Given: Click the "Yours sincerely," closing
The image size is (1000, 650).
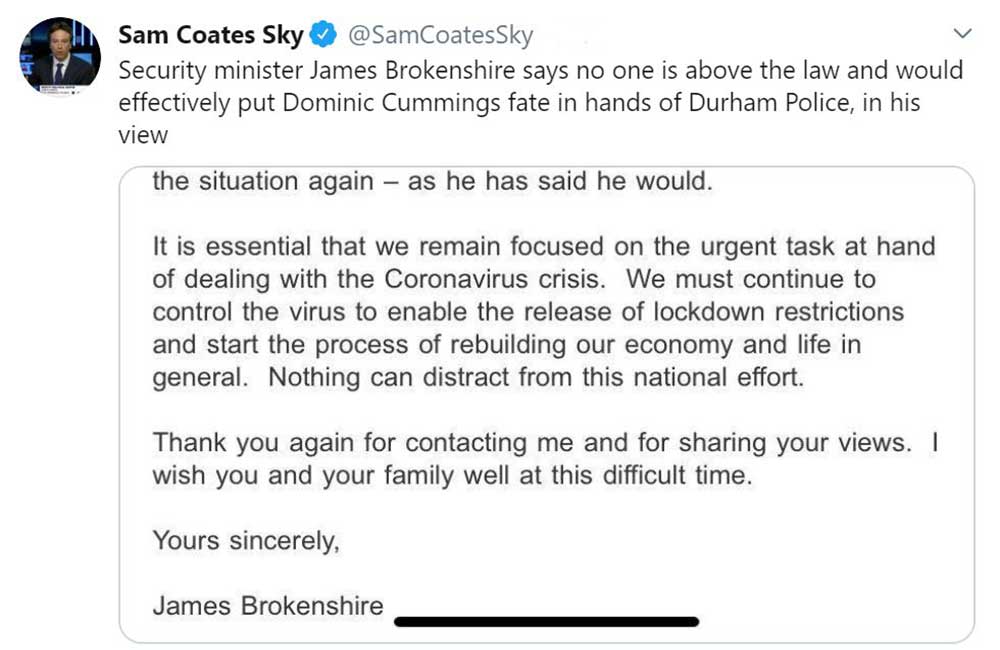Looking at the screenshot, I should click(246, 541).
